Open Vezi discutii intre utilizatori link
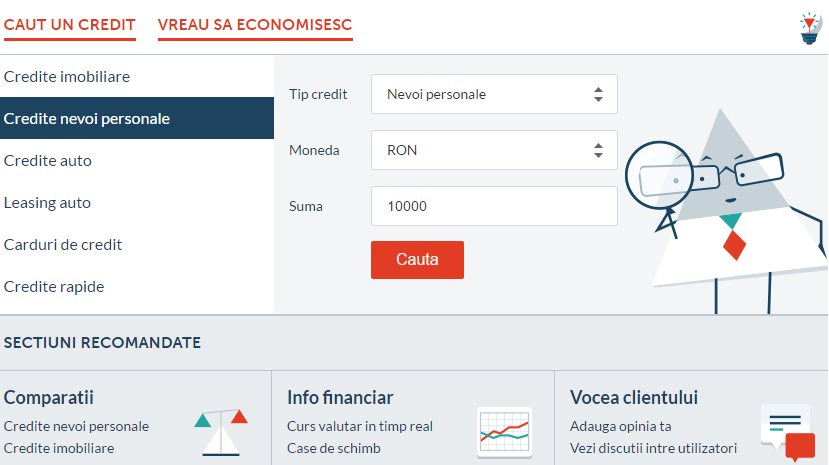This screenshot has height=465, width=829. (653, 448)
